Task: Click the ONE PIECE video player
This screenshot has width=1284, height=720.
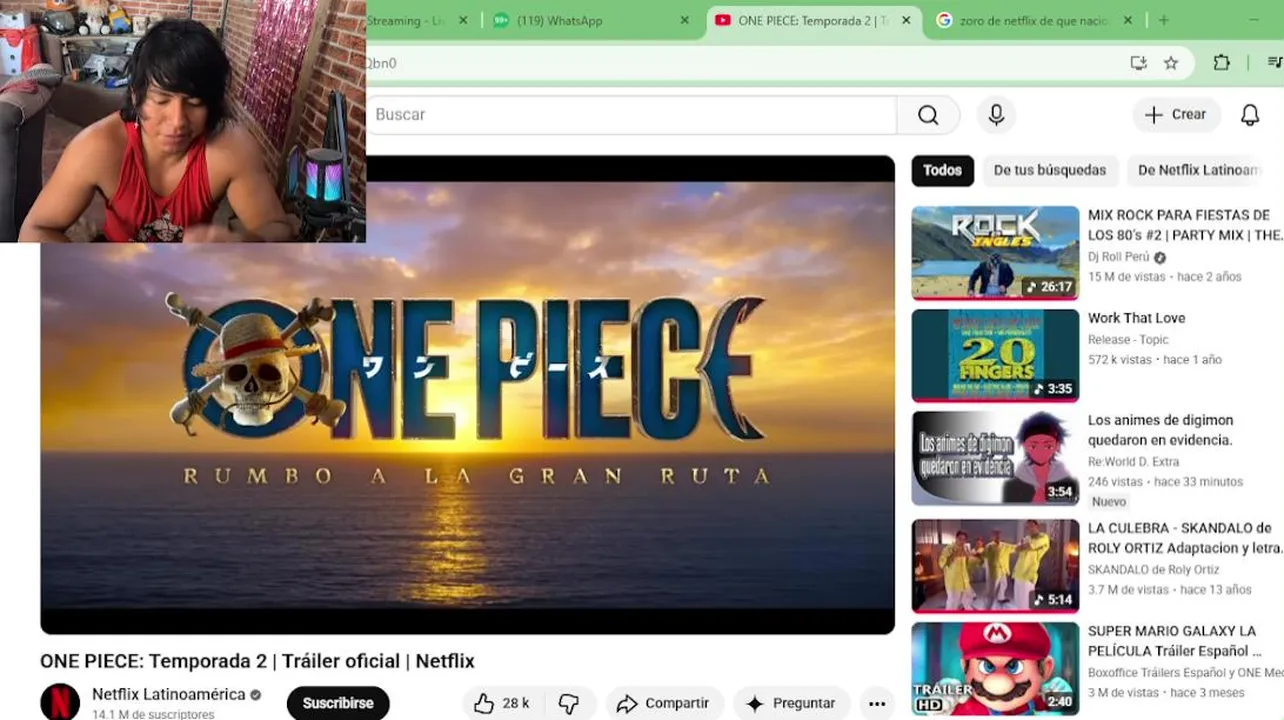Action: (x=467, y=395)
